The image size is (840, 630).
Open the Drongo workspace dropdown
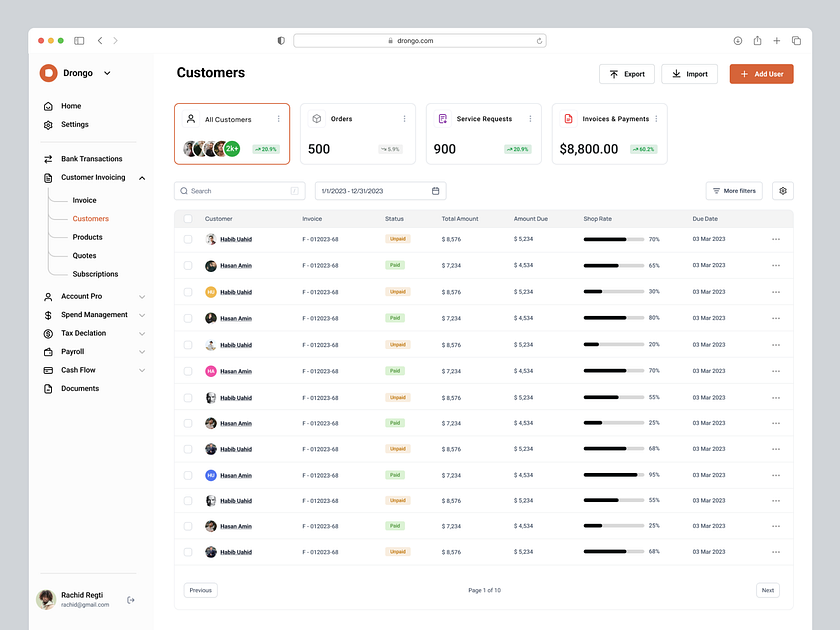105,72
